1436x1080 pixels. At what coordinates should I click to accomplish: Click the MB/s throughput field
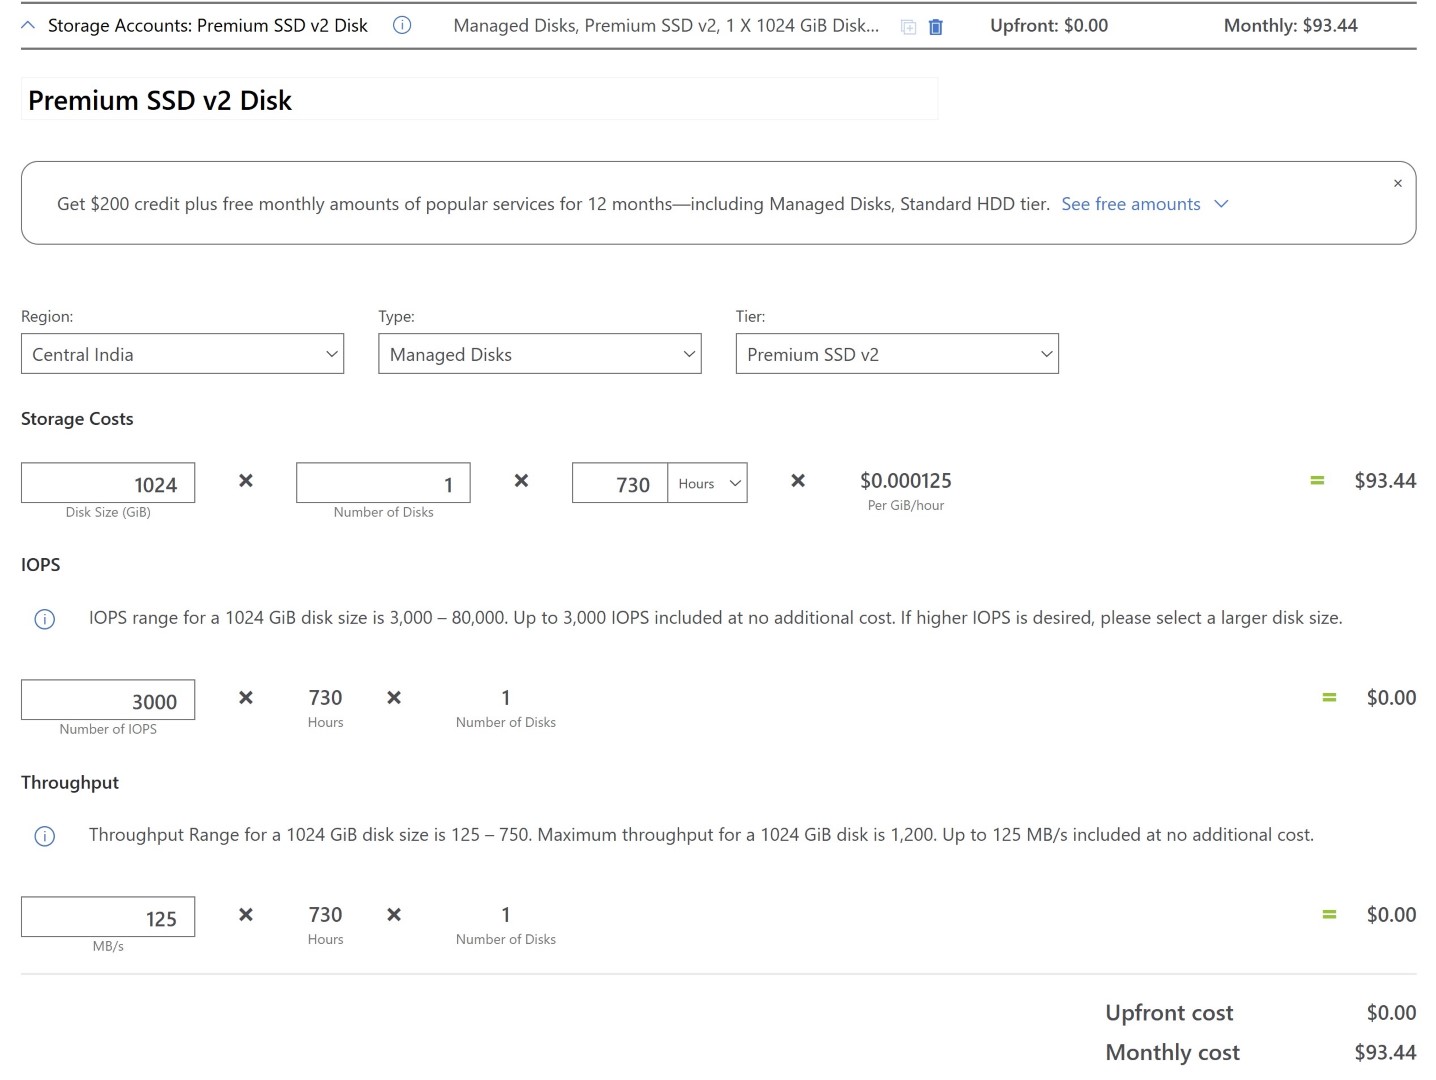(108, 917)
